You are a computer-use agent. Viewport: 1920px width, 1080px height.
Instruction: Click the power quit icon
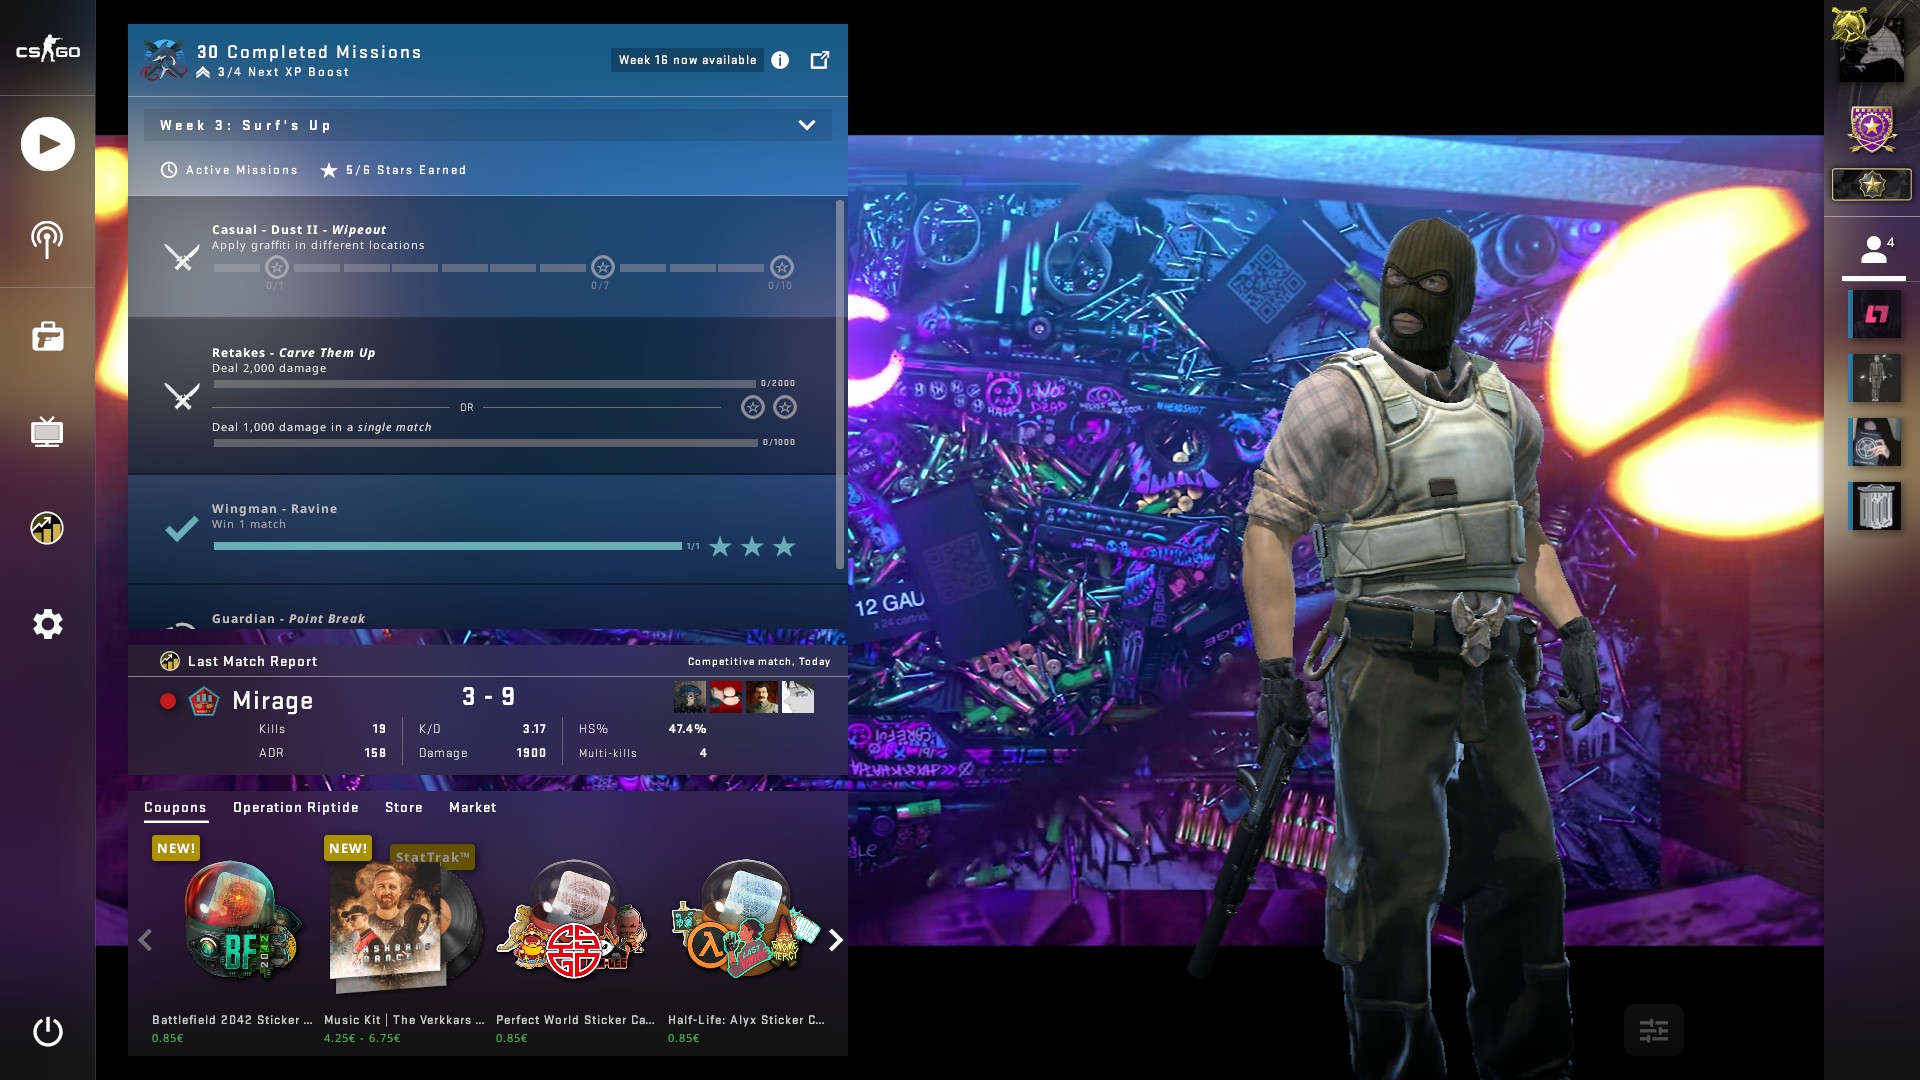[x=47, y=1031]
